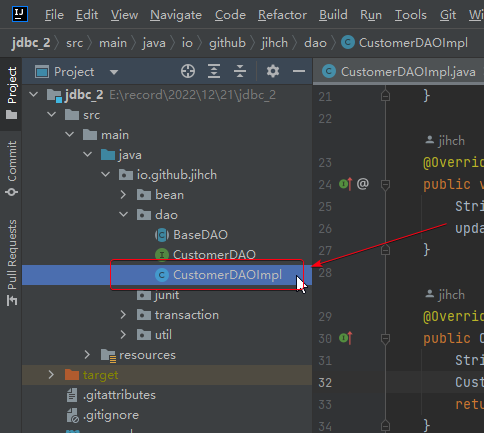Click the implements gutter icon on line 24
Image resolution: width=484 pixels, height=433 pixels.
[346, 184]
